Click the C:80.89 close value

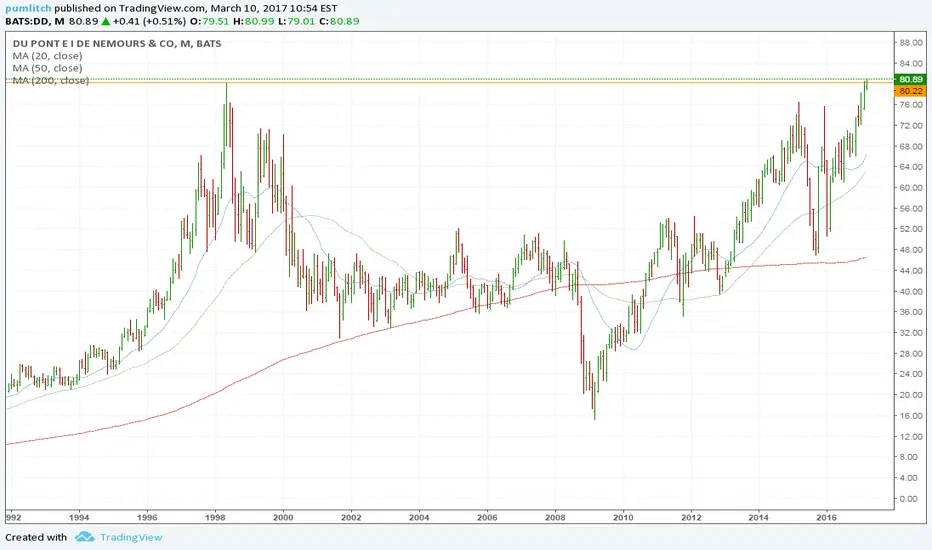(339, 21)
